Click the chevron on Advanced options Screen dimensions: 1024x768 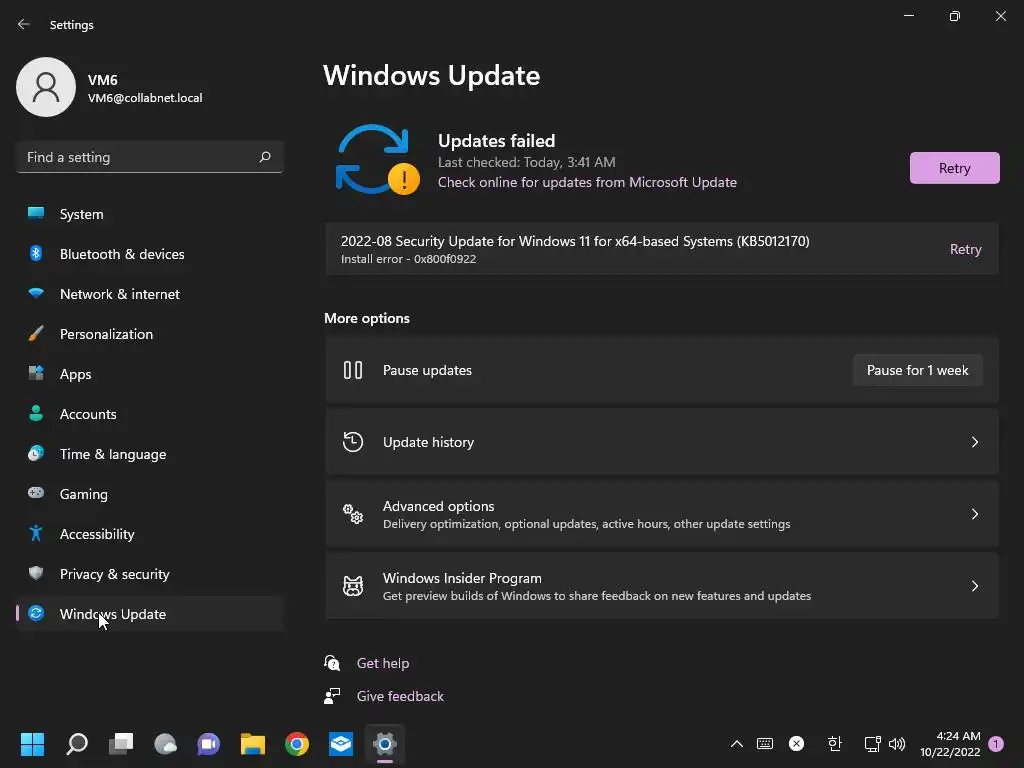click(974, 514)
